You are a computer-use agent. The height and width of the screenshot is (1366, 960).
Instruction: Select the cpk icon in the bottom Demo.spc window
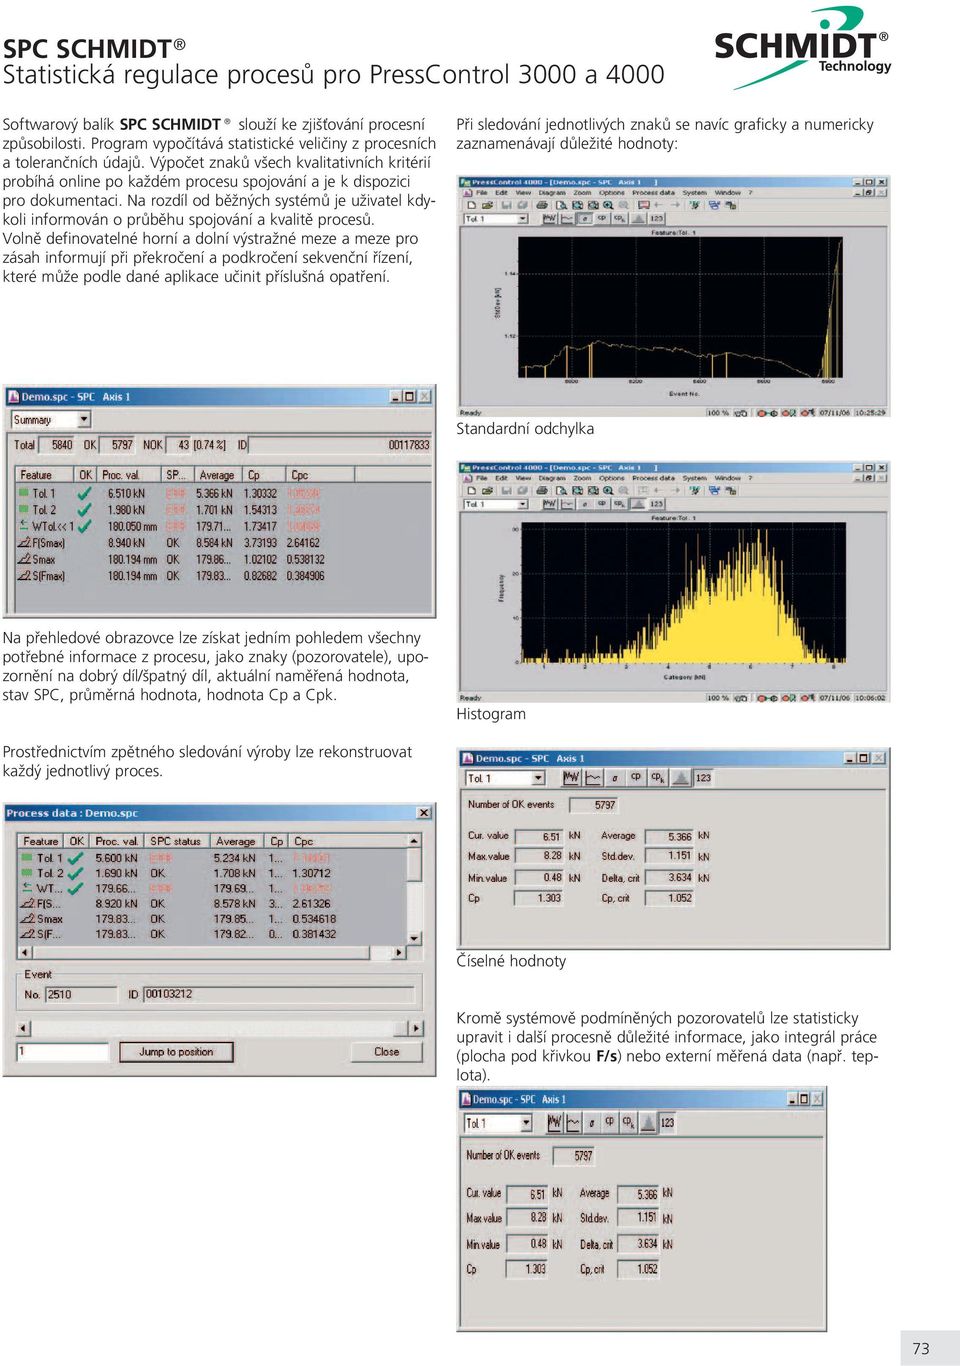coord(628,1123)
